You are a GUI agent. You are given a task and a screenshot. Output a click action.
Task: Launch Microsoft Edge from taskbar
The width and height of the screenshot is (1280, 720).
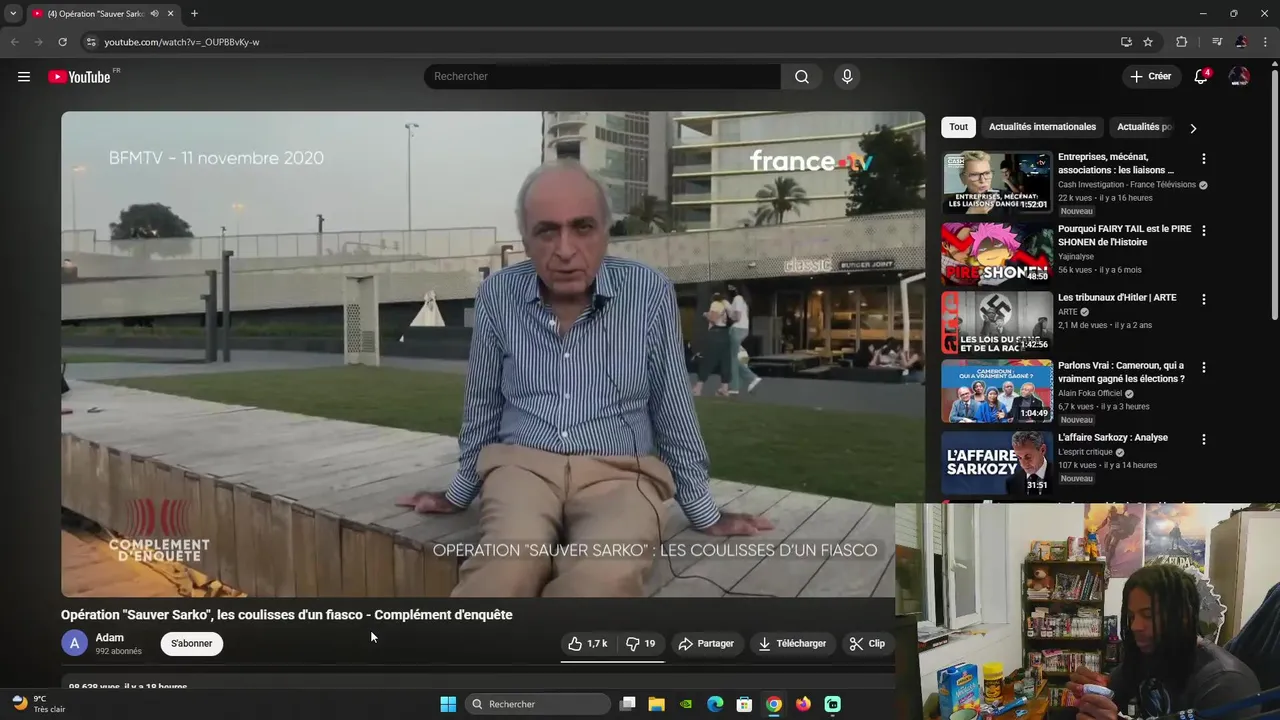tap(715, 704)
